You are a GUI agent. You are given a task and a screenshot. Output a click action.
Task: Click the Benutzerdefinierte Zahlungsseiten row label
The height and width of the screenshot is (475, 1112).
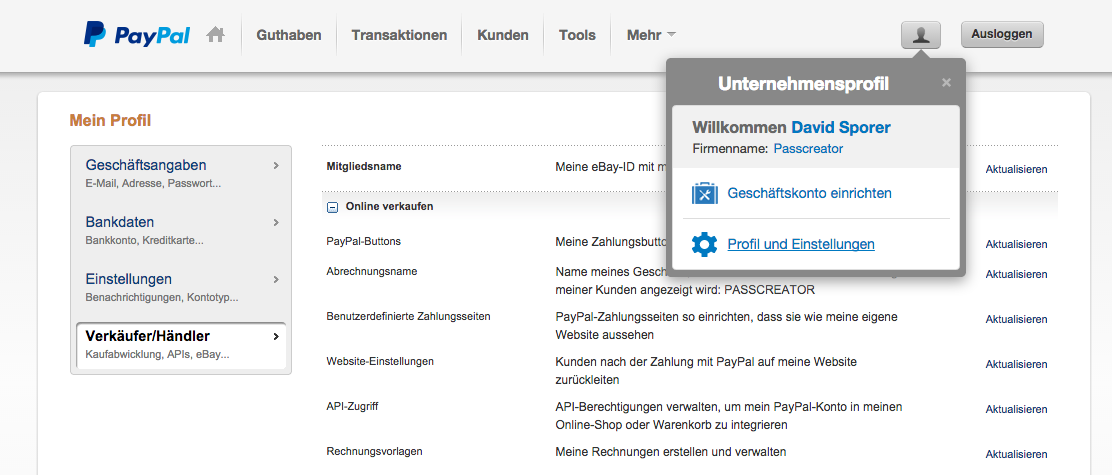[x=408, y=316]
